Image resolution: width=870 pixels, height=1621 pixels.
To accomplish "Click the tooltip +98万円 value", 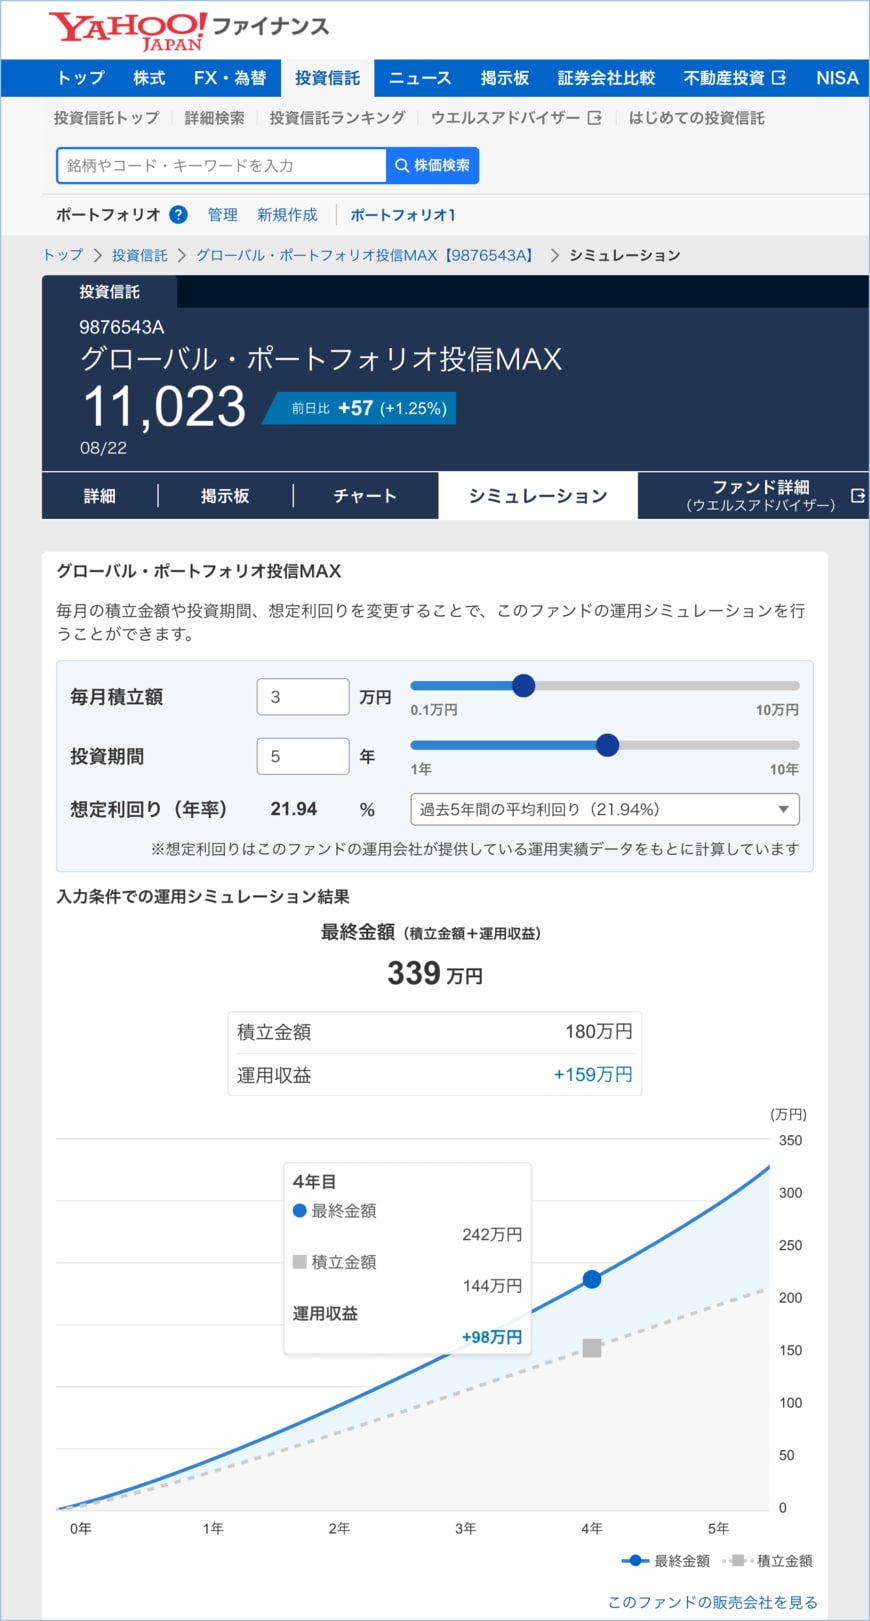I will pyautogui.click(x=492, y=1337).
